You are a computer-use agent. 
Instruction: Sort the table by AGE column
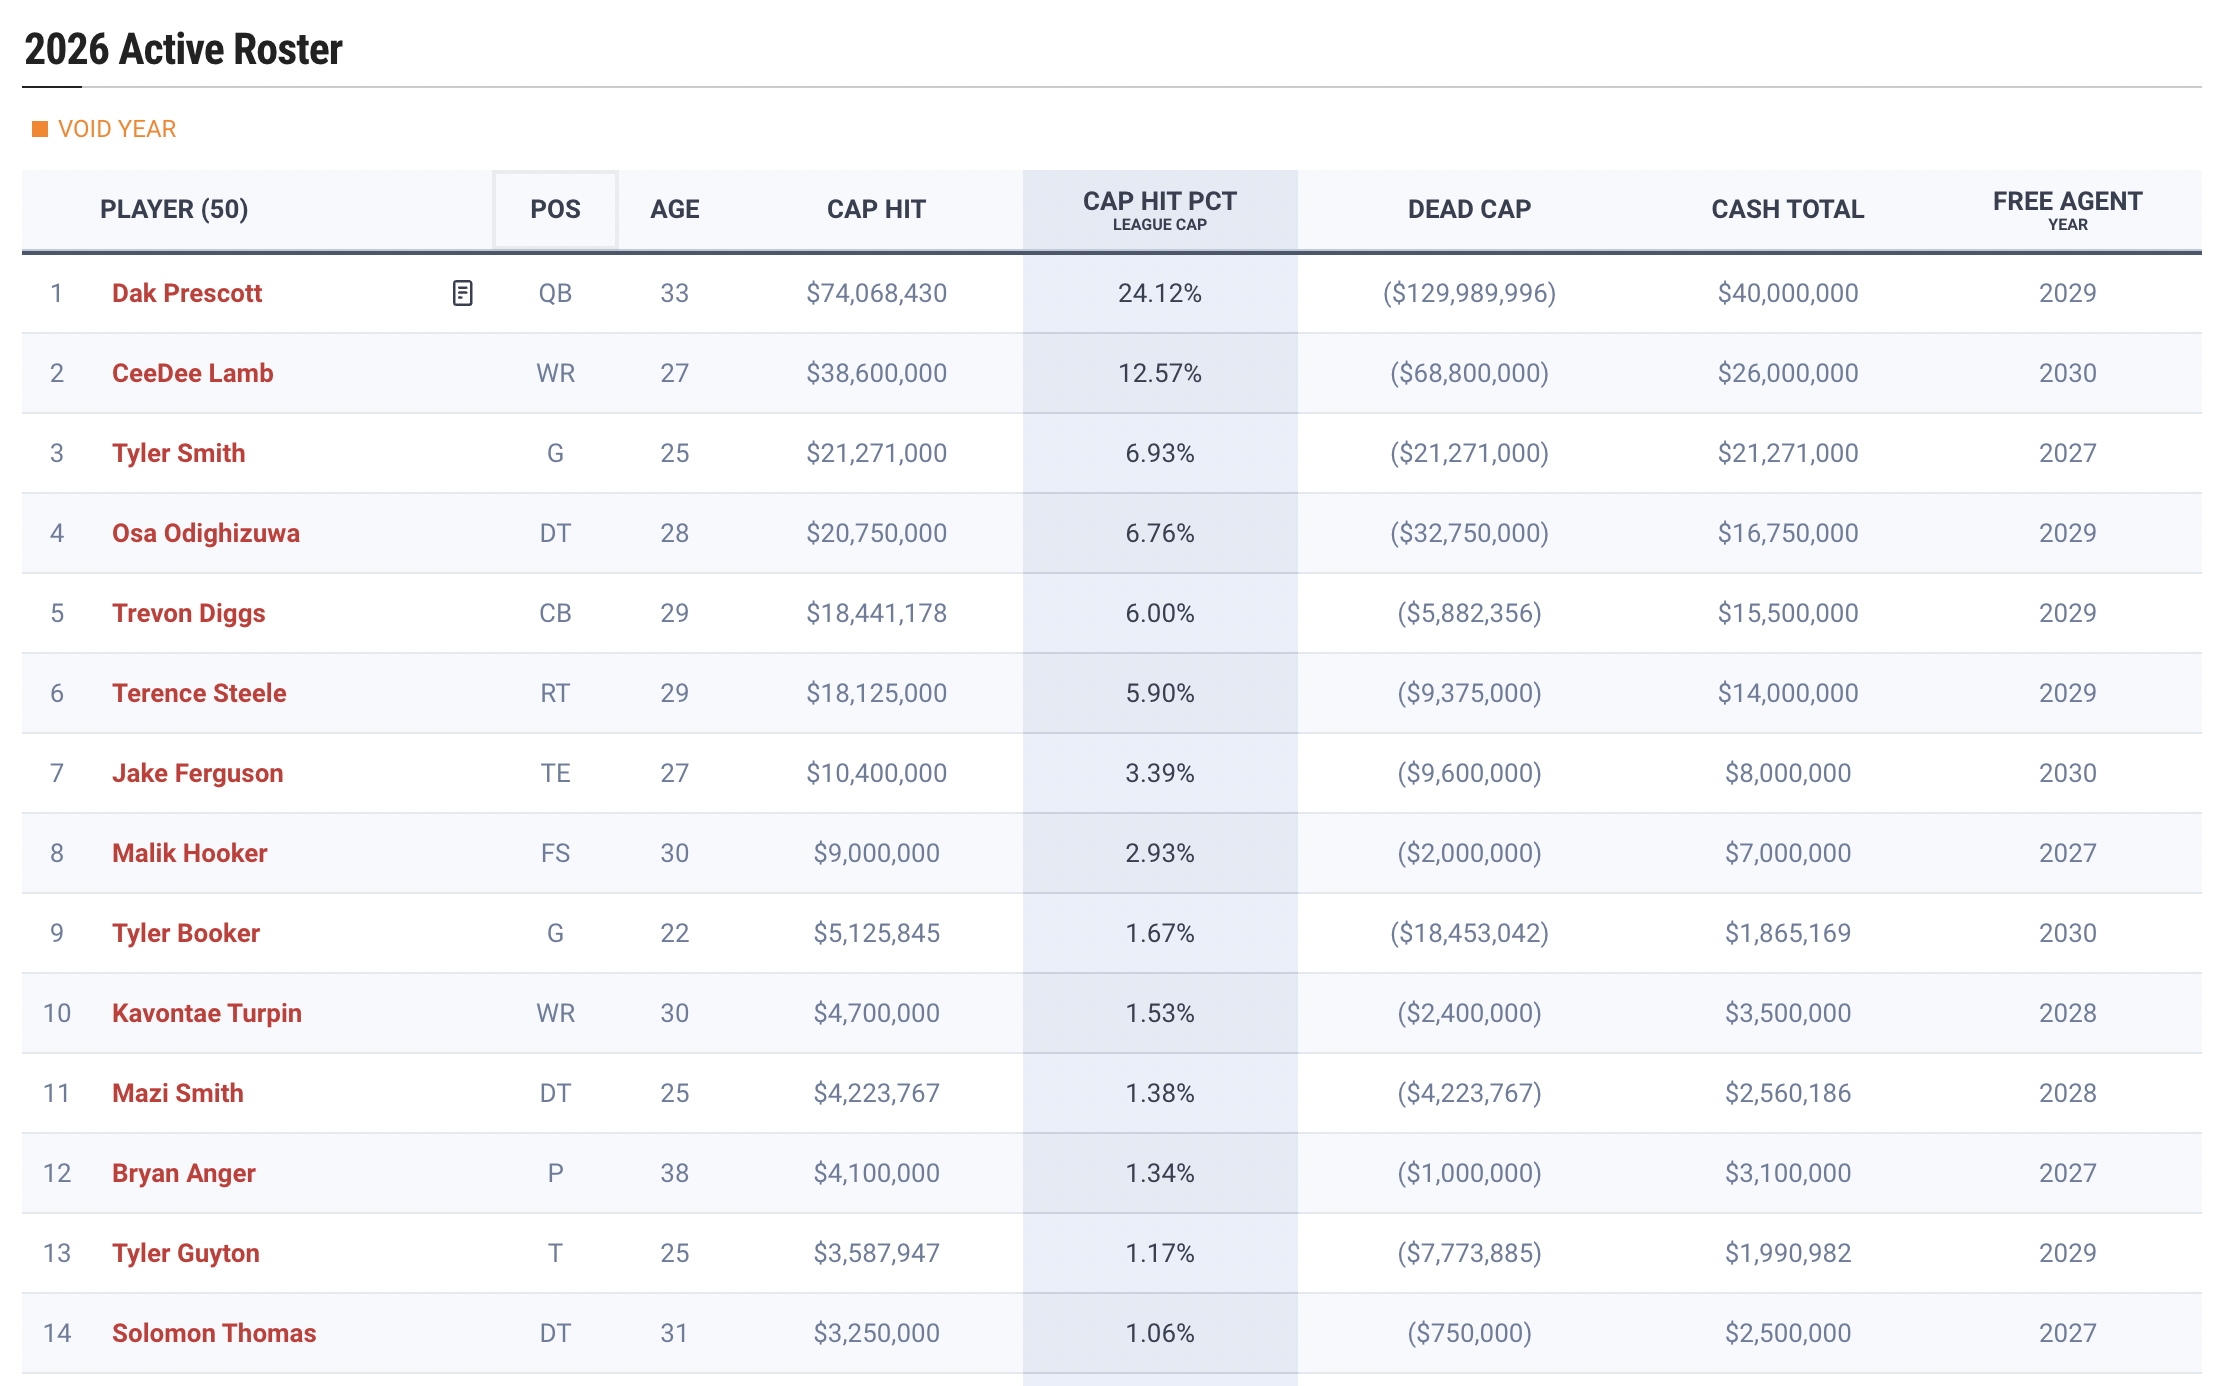(x=675, y=209)
